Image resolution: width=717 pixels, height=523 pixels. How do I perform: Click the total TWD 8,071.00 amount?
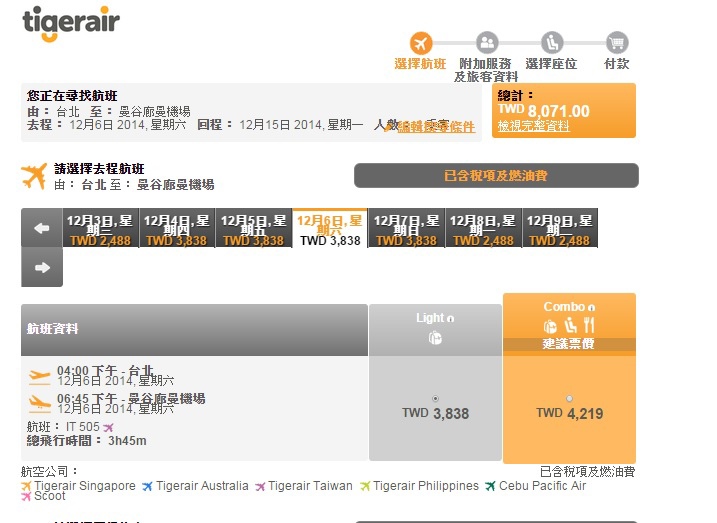click(544, 111)
